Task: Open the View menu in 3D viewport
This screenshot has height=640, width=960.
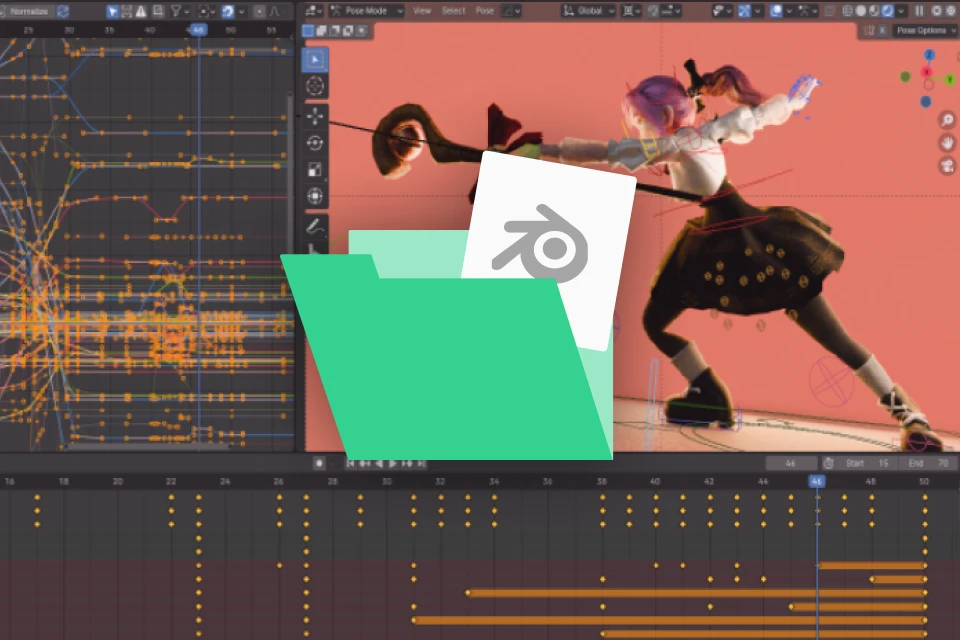Action: [422, 11]
